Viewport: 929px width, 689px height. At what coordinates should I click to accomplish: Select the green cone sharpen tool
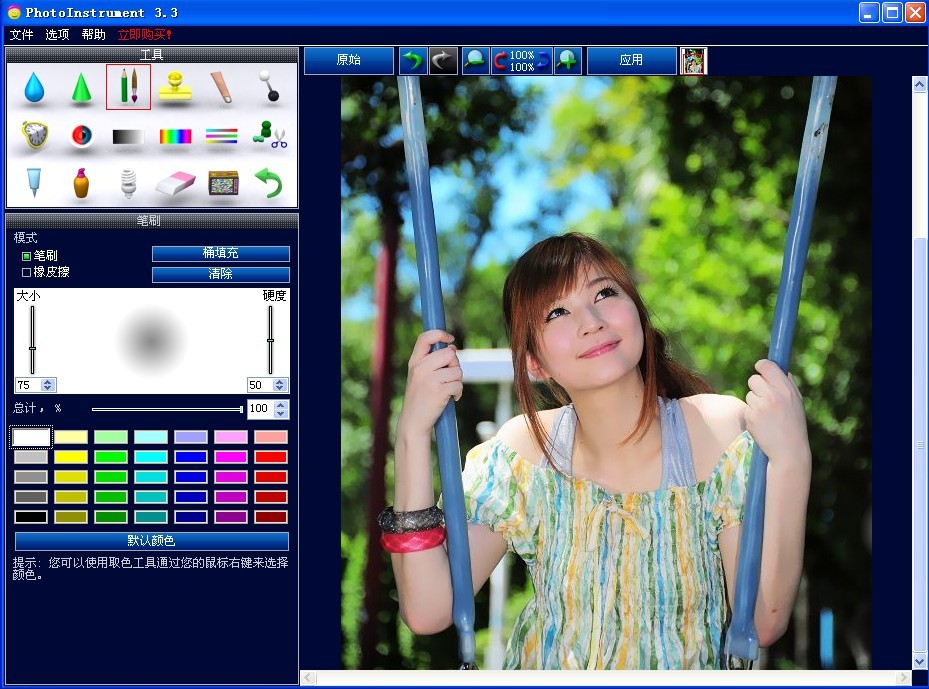point(81,88)
